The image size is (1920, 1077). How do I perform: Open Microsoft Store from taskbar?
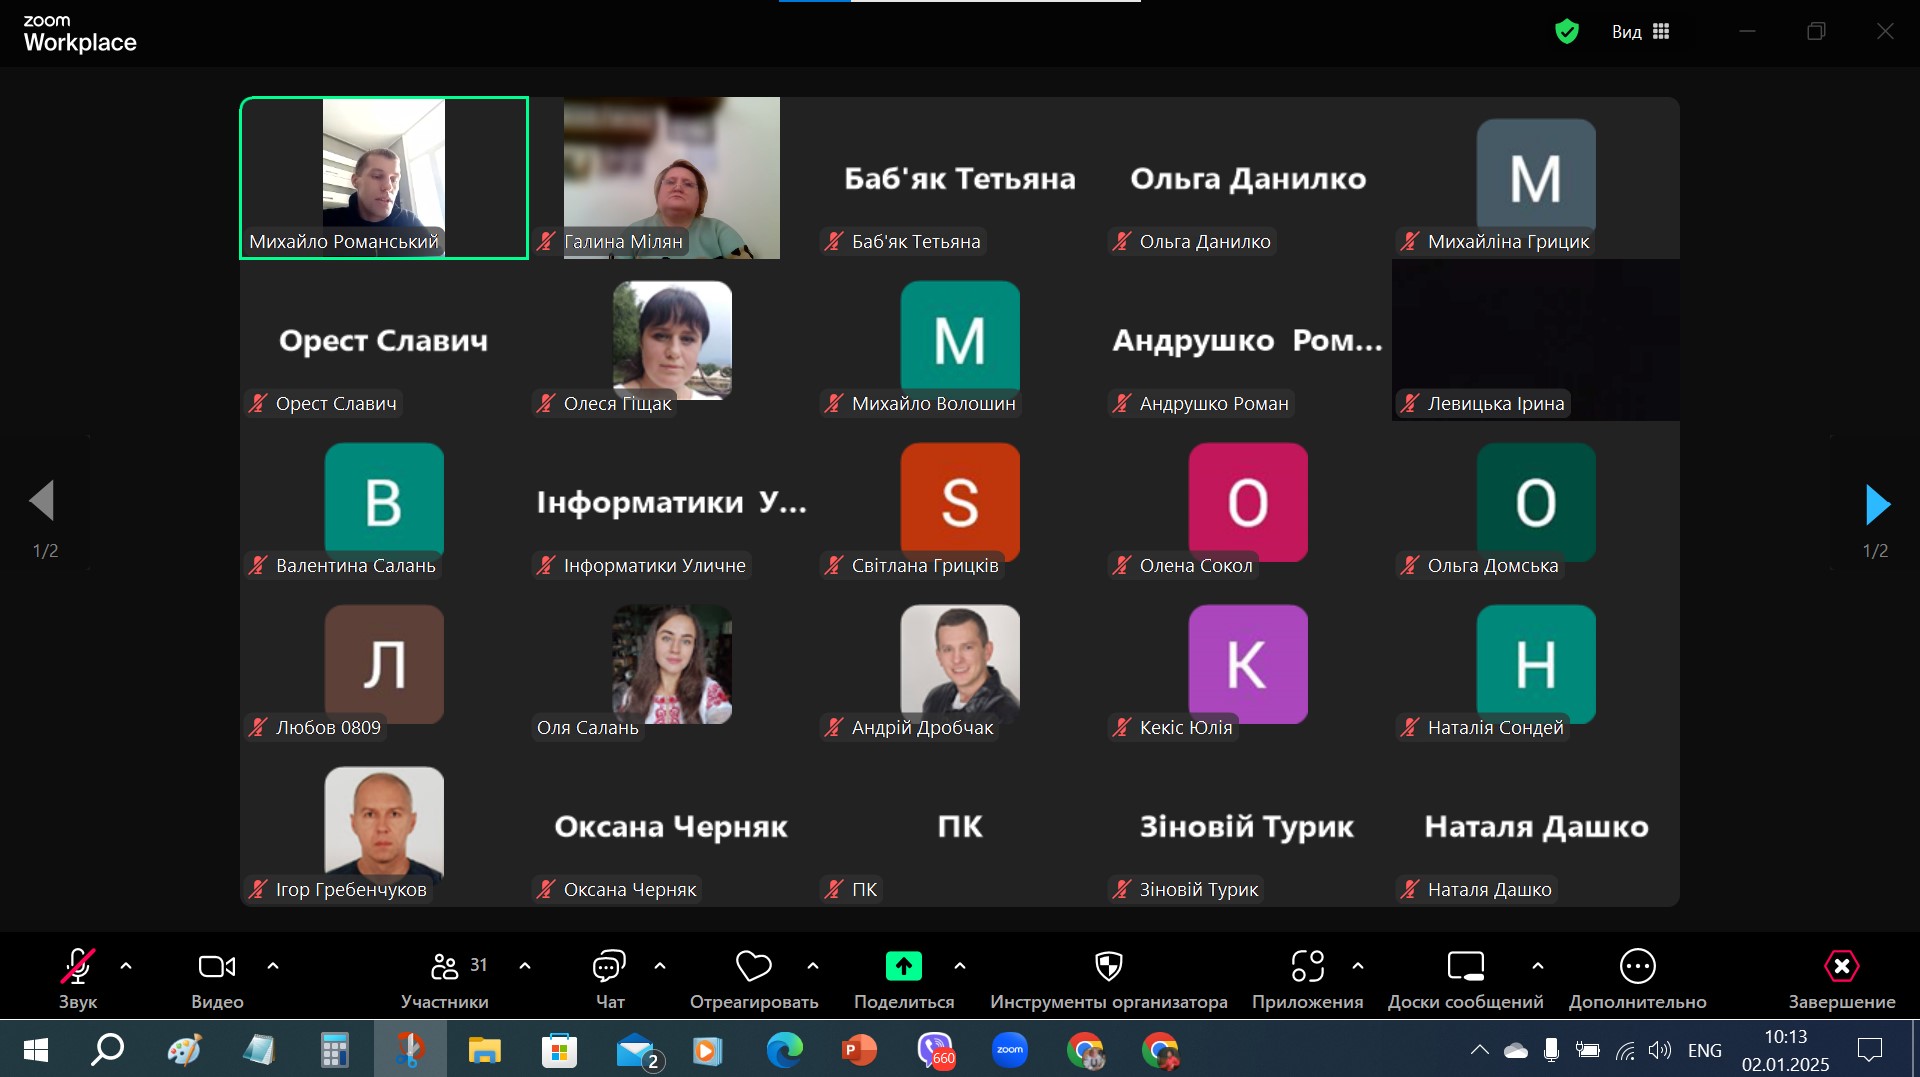pos(559,1050)
